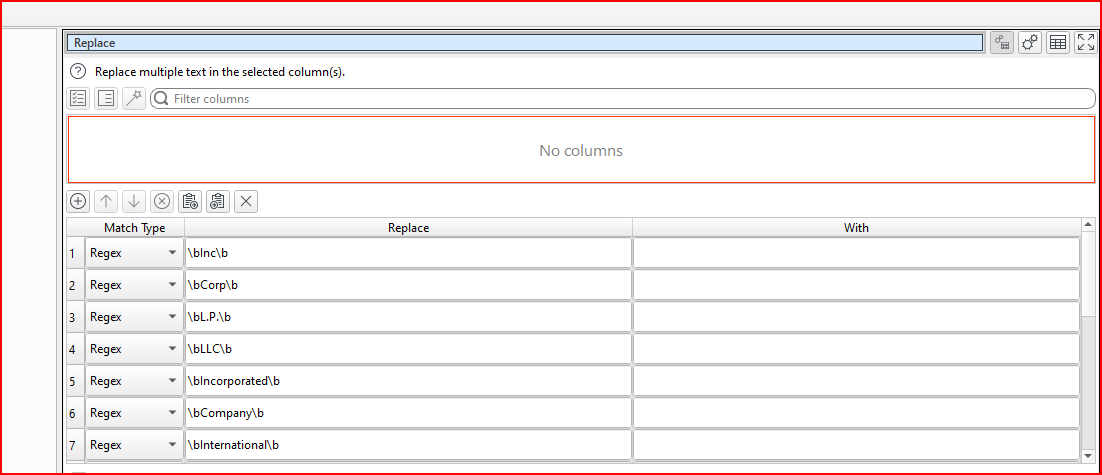Viewport: 1102px width, 475px height.
Task: Click the With field in row 1
Action: tap(856, 253)
